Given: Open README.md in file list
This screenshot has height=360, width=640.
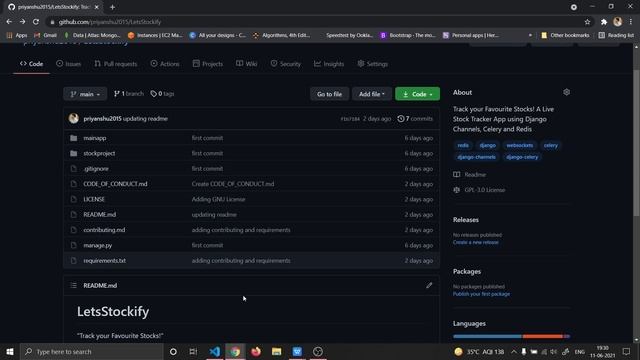Looking at the screenshot, I should point(100,215).
